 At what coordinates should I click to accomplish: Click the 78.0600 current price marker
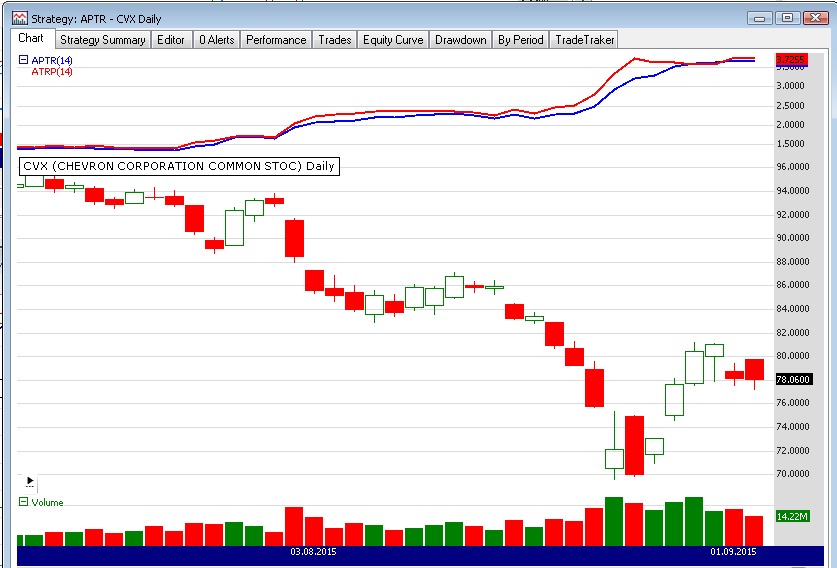click(x=795, y=379)
